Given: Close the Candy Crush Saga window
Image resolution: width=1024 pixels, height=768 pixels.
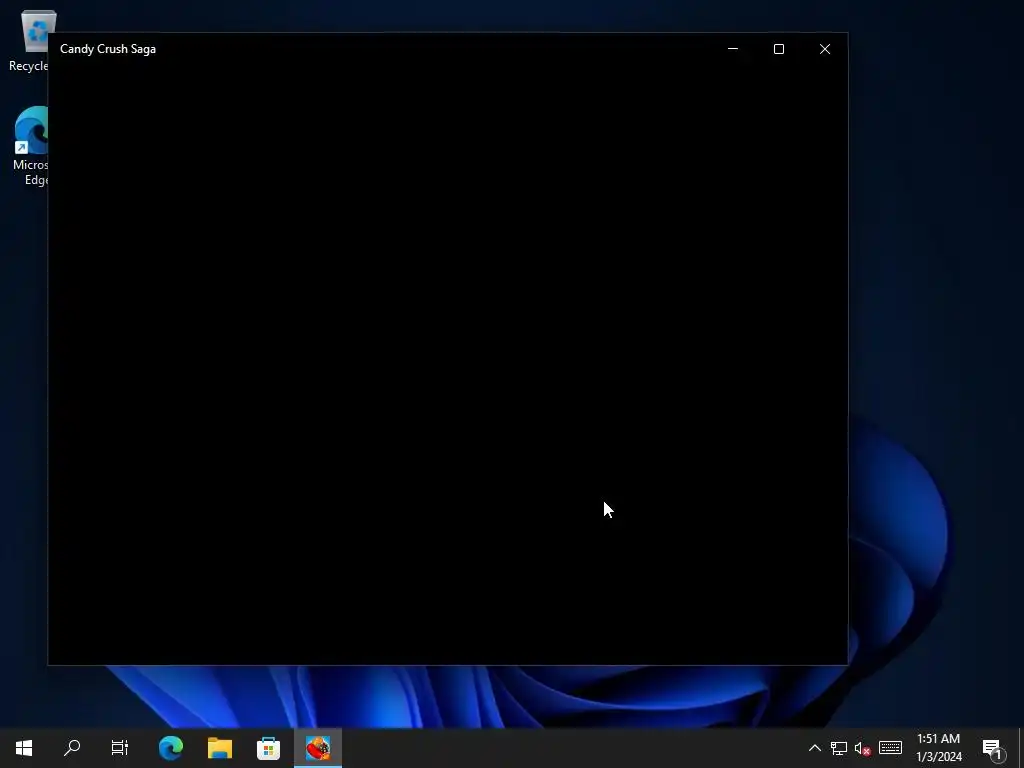Looking at the screenshot, I should (x=825, y=49).
